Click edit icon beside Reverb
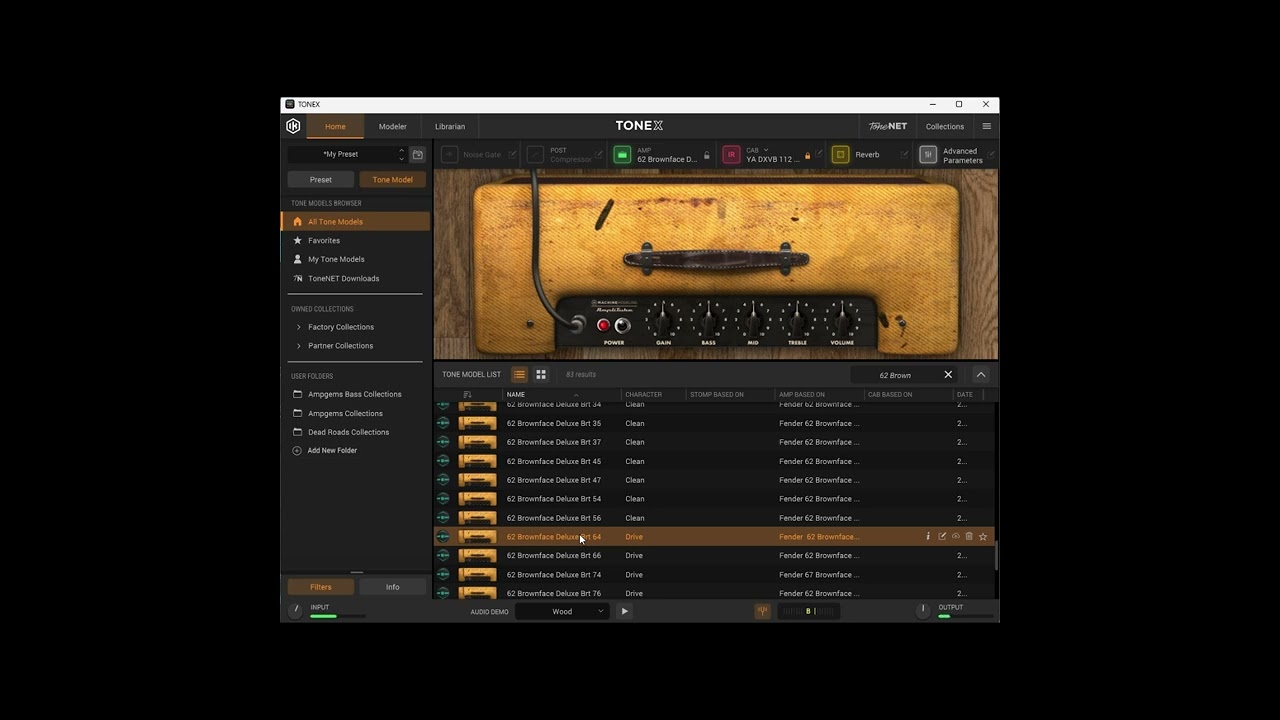1280x720 pixels. 905,155
